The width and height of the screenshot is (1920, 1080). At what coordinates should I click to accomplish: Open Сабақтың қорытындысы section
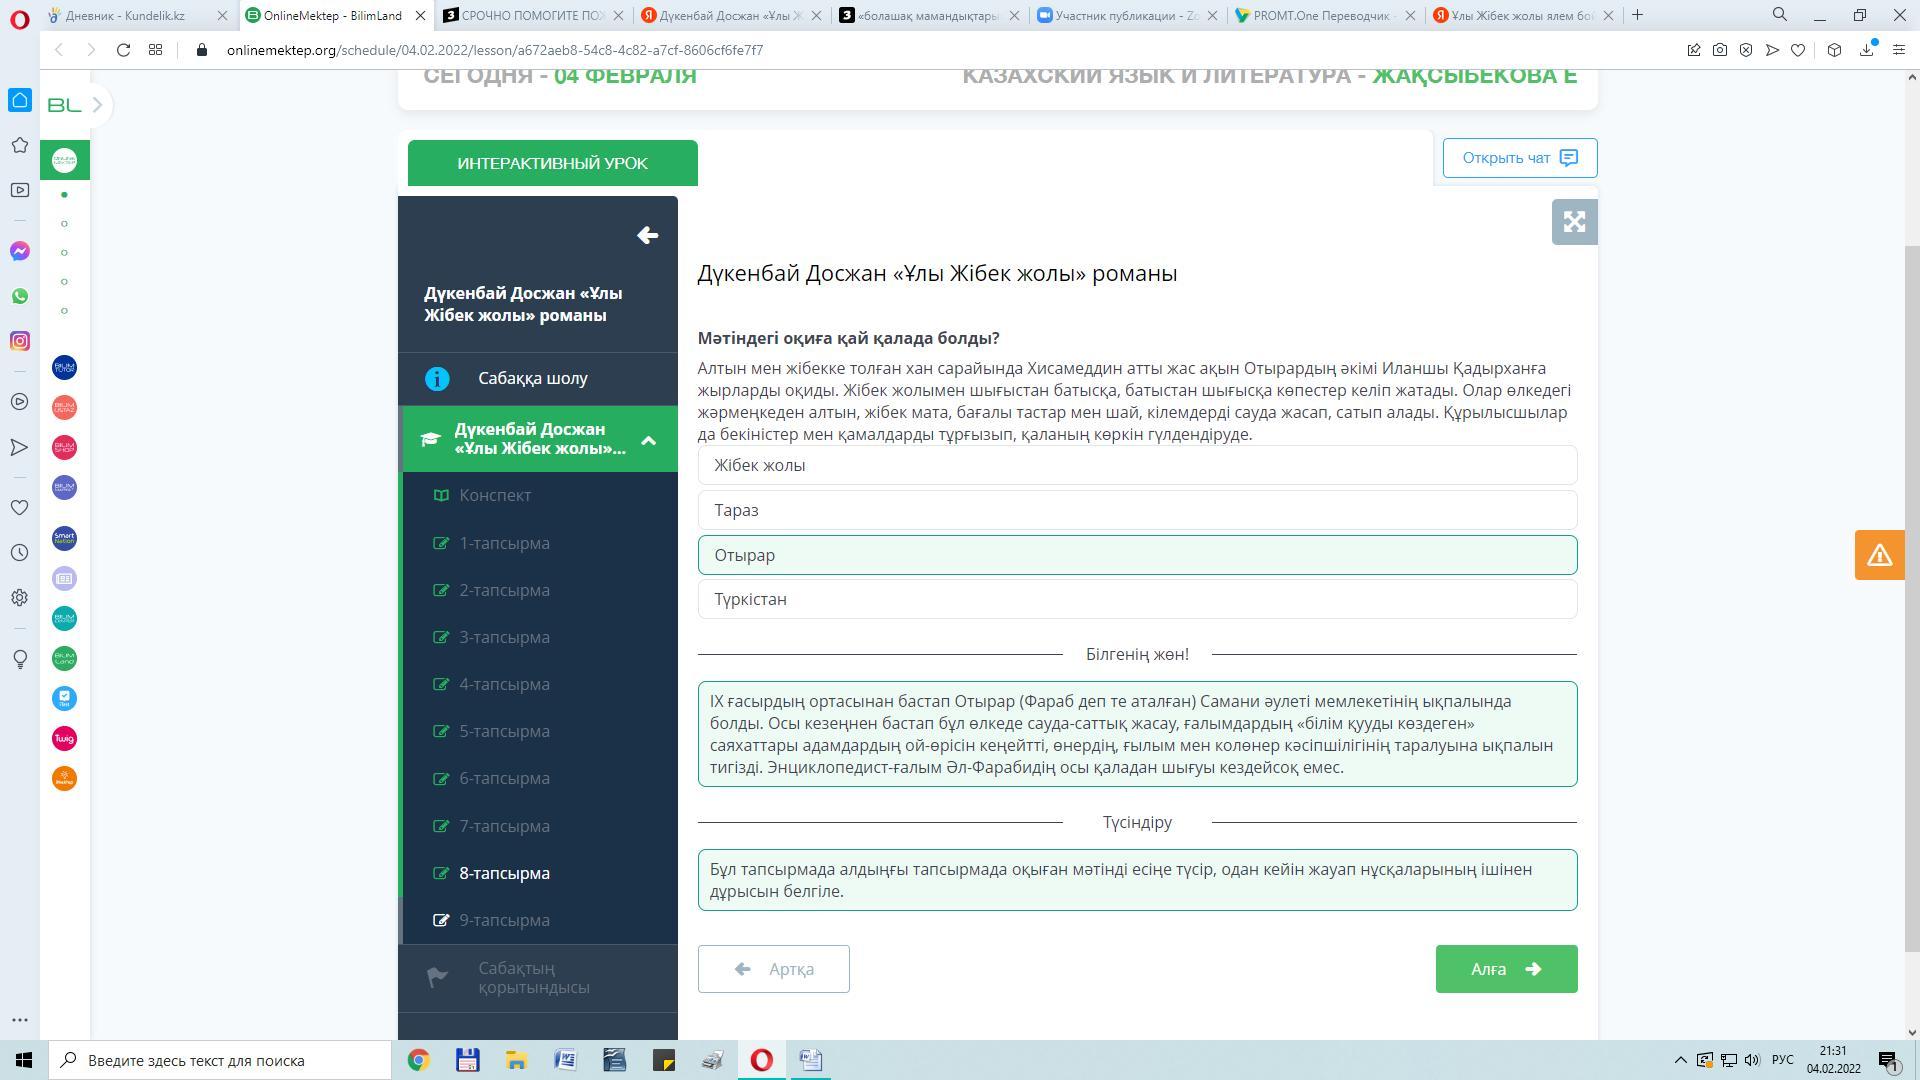tap(538, 978)
